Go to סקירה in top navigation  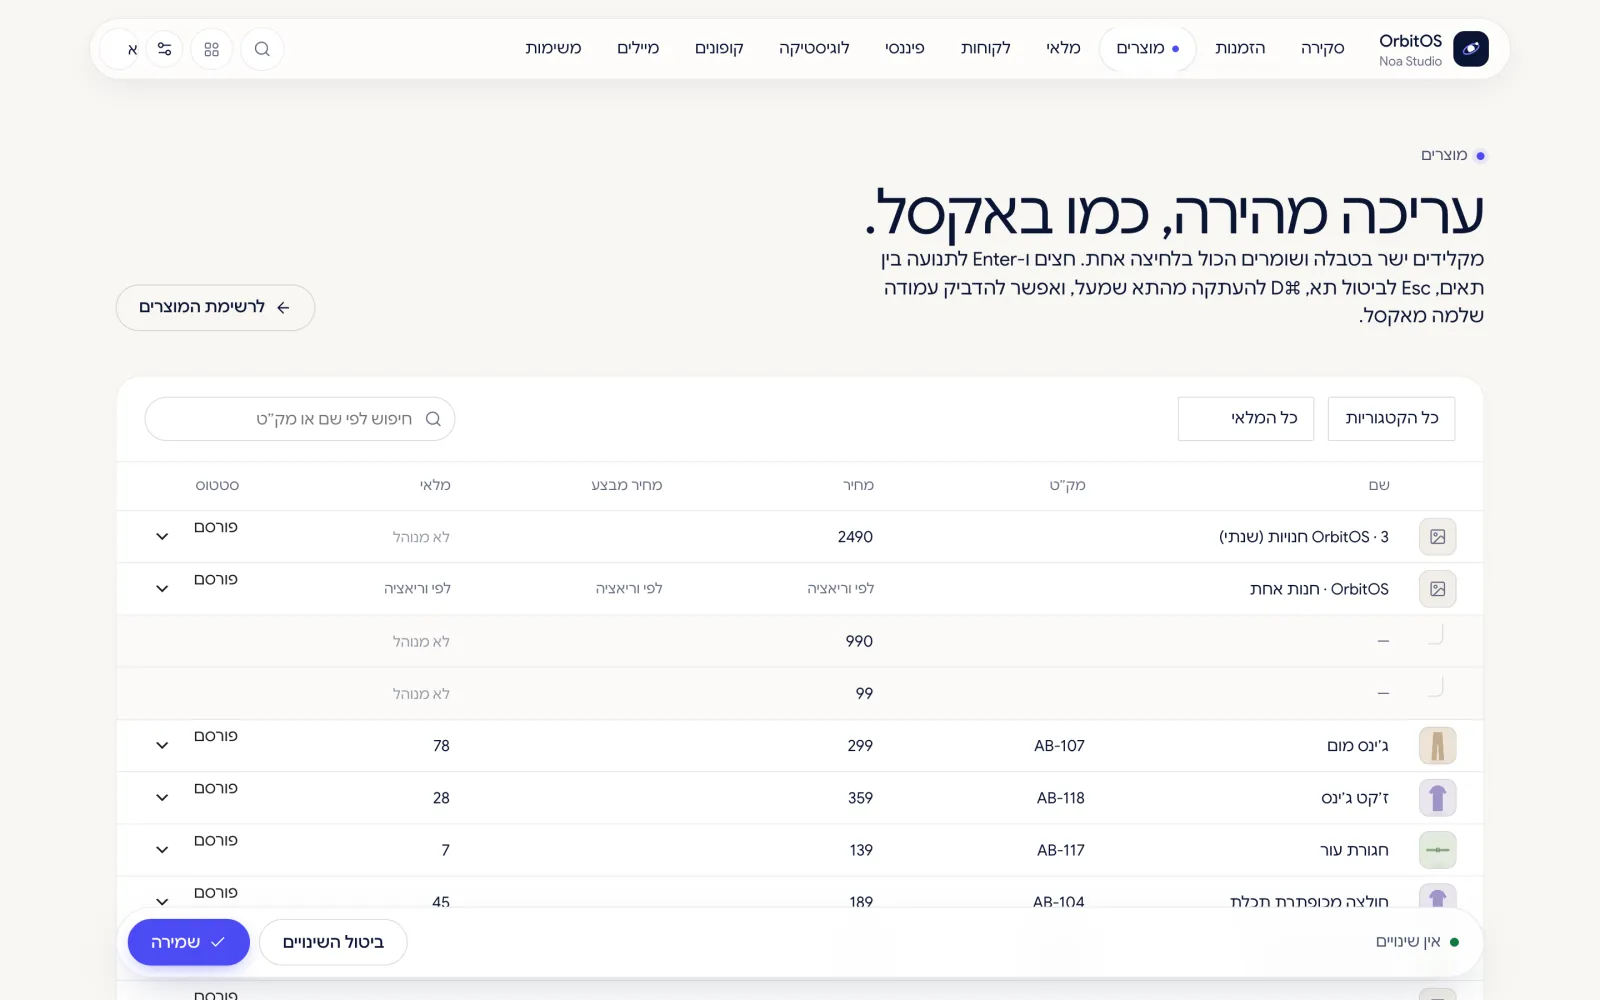tap(1322, 48)
